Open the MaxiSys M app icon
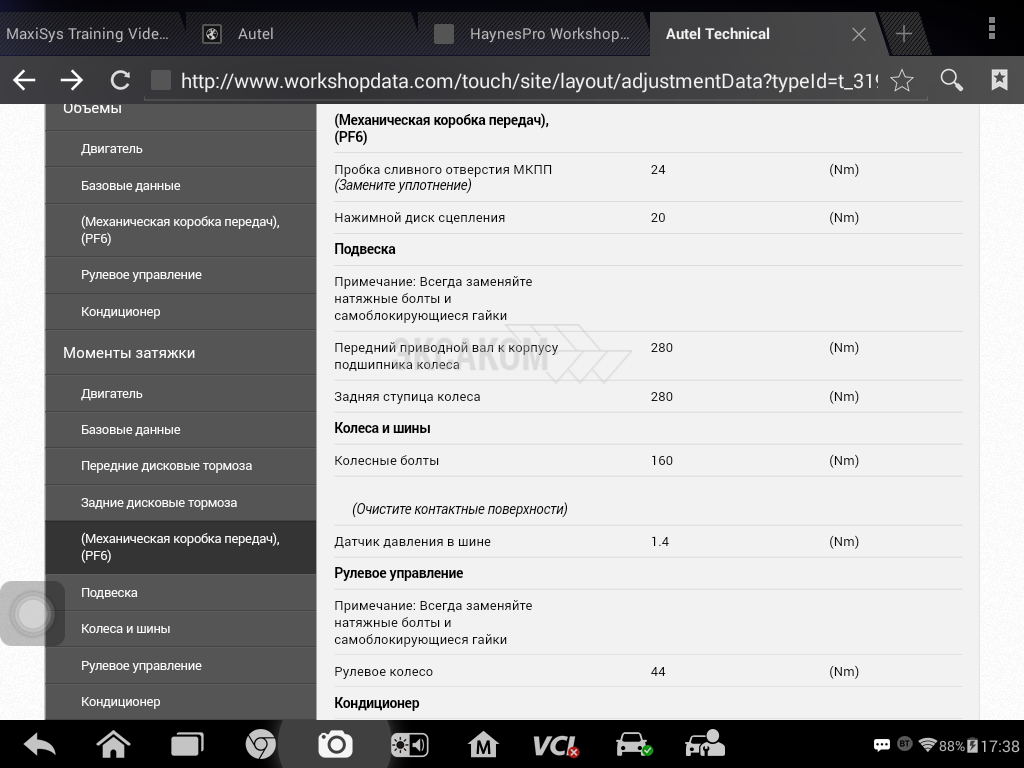The image size is (1024, 768). pyautogui.click(x=483, y=744)
